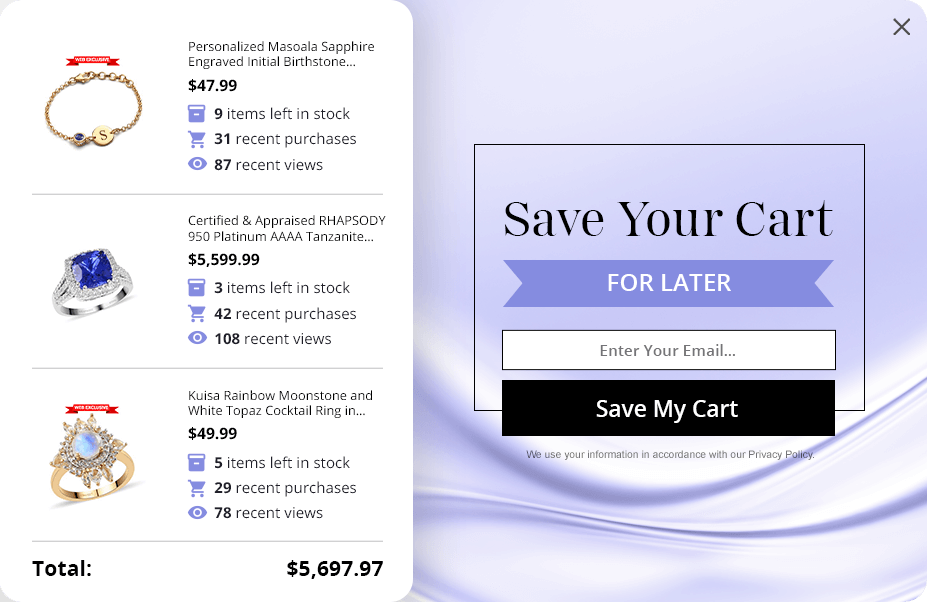The width and height of the screenshot is (927, 602).
Task: Close the Save Your Cart popup
Action: (901, 27)
